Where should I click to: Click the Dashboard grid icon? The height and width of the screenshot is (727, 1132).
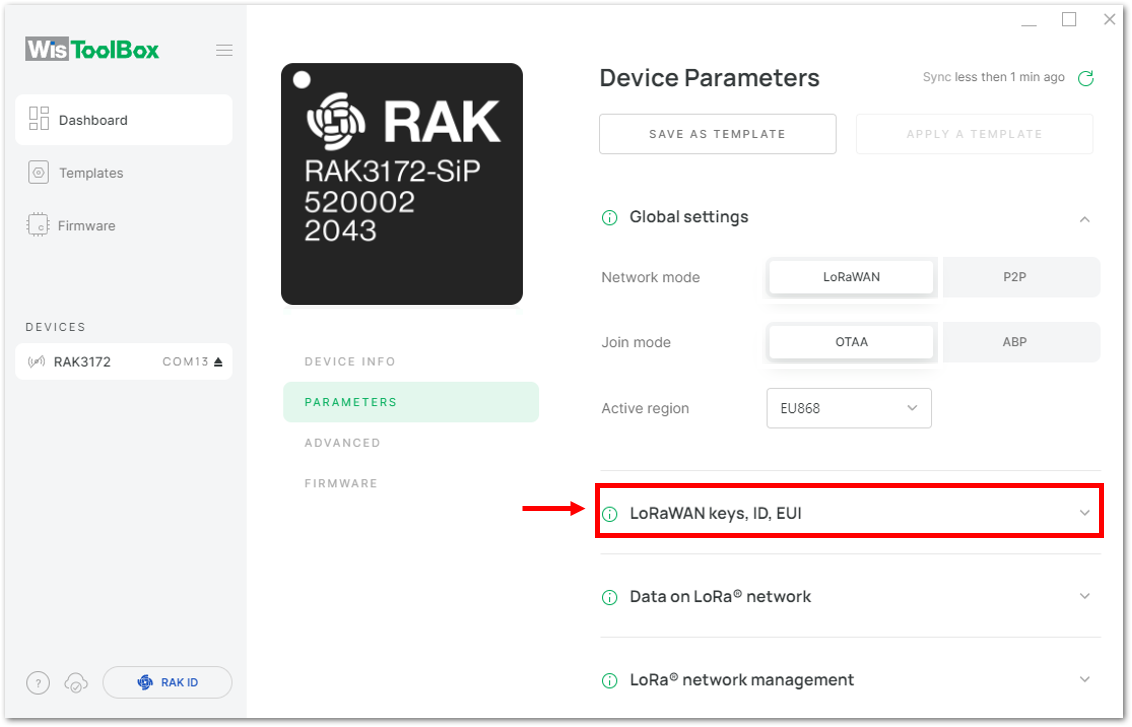38,118
